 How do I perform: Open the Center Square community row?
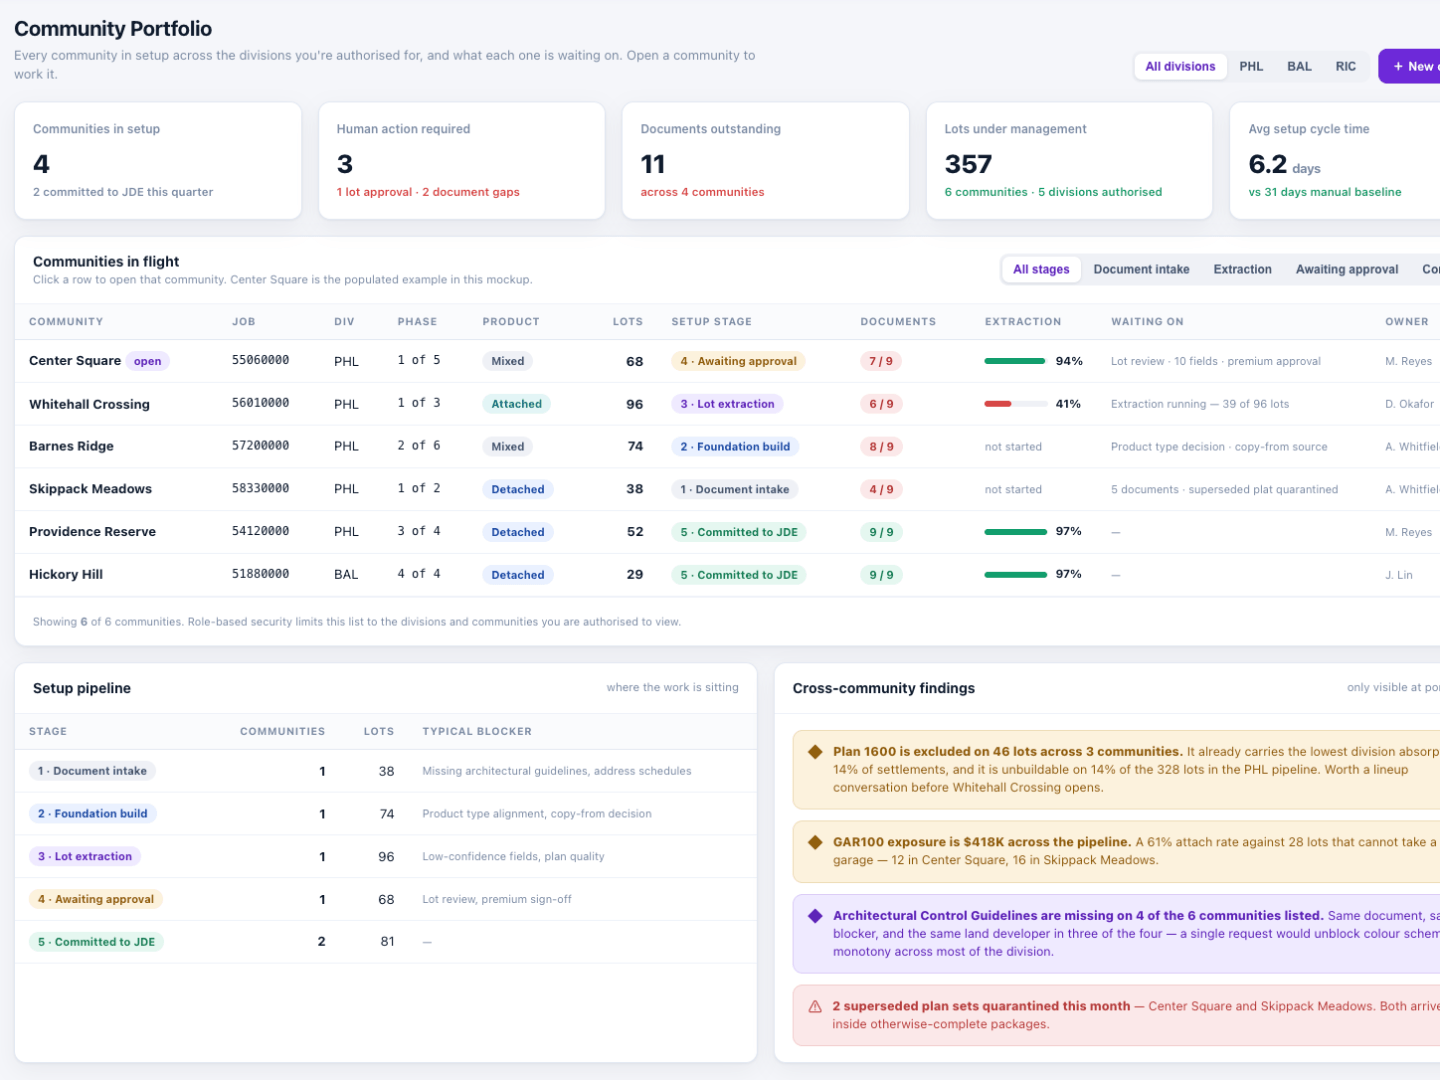click(x=727, y=361)
